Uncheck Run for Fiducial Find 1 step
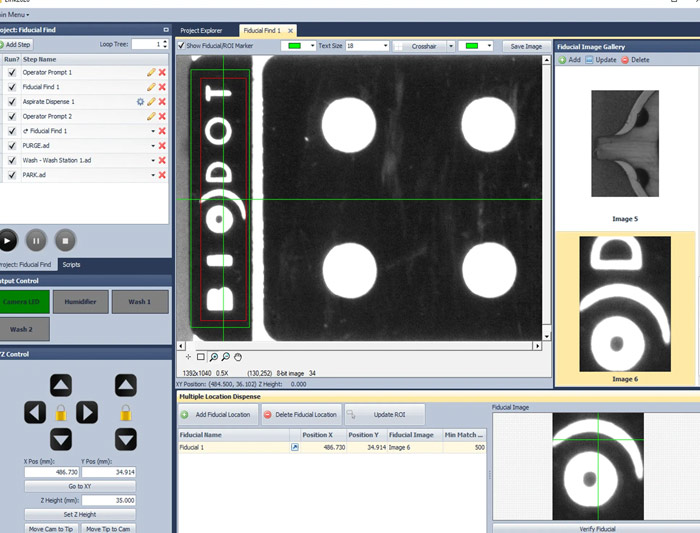The width and height of the screenshot is (700, 533). click(12, 87)
